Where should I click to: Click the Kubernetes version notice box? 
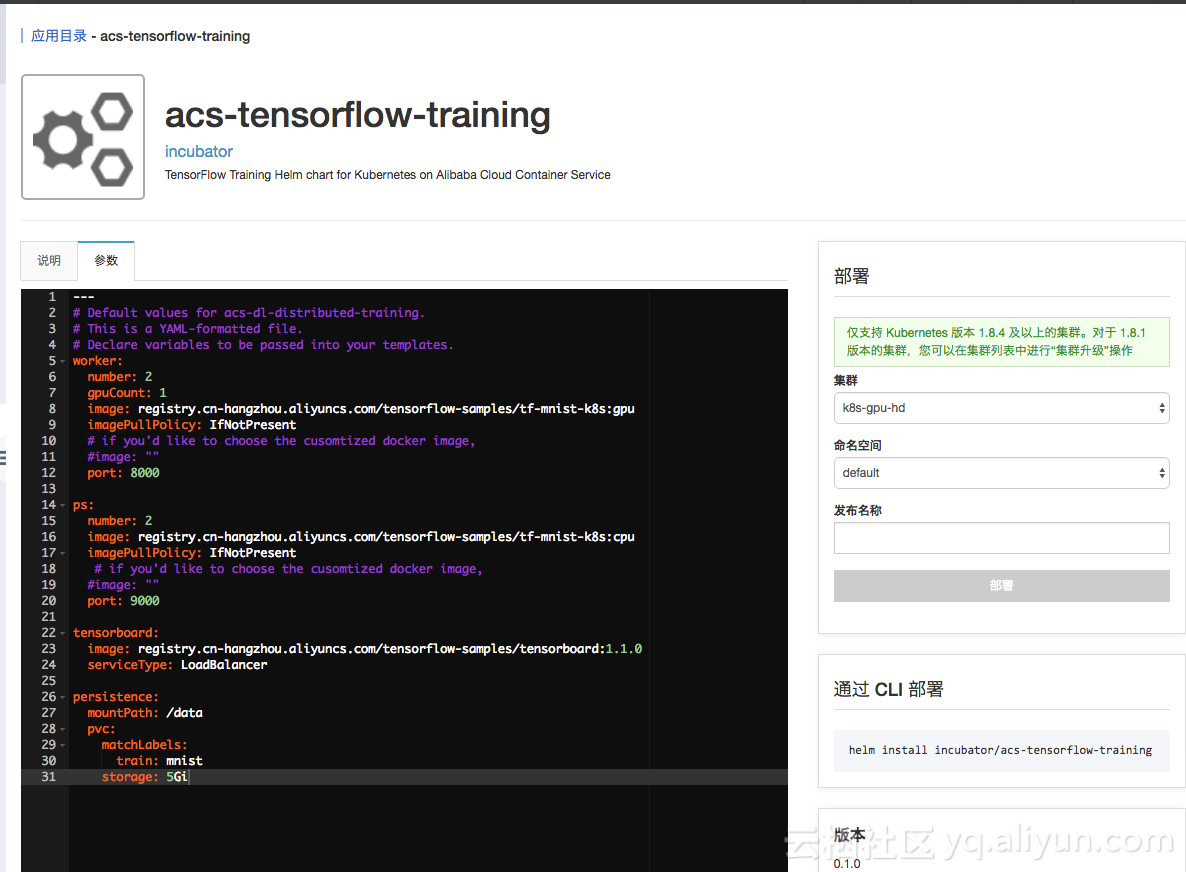pyautogui.click(x=1001, y=342)
